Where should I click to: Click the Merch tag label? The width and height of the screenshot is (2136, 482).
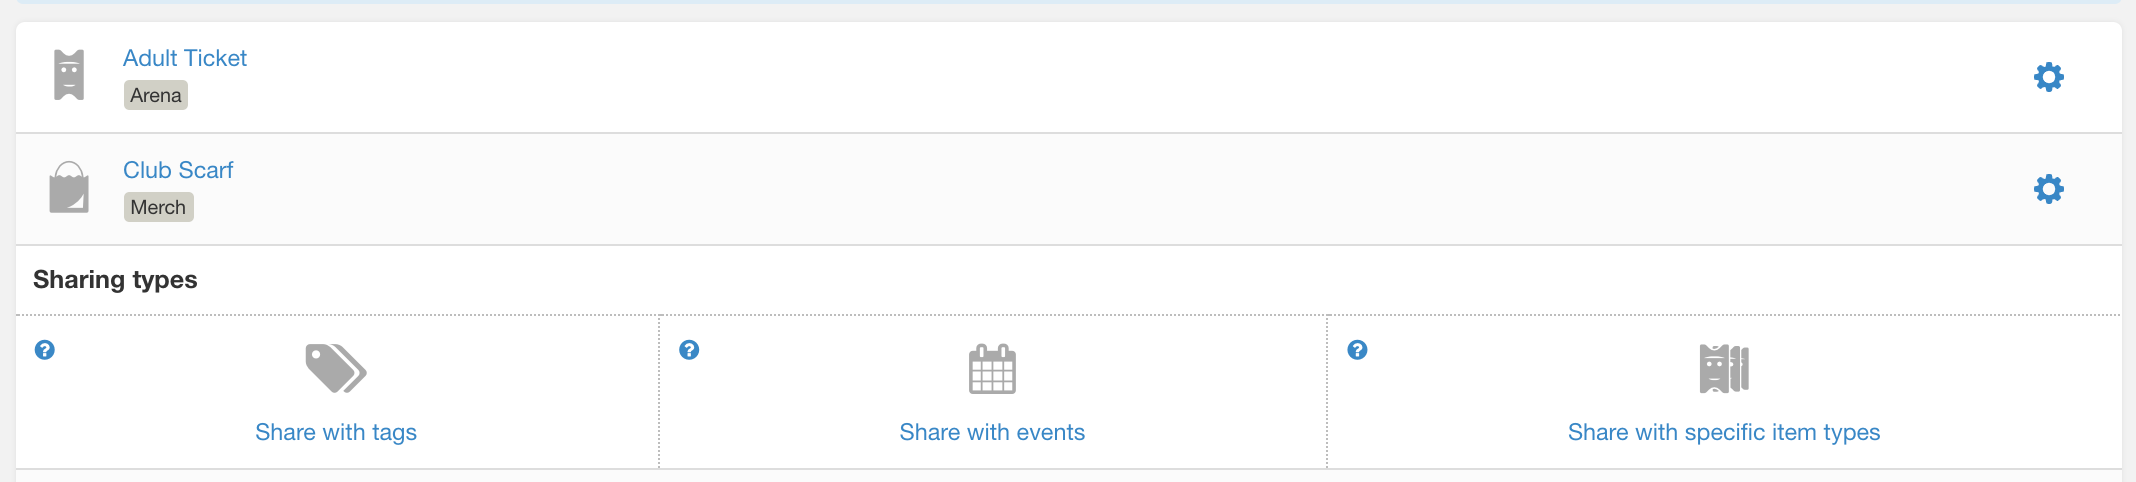pyautogui.click(x=158, y=207)
